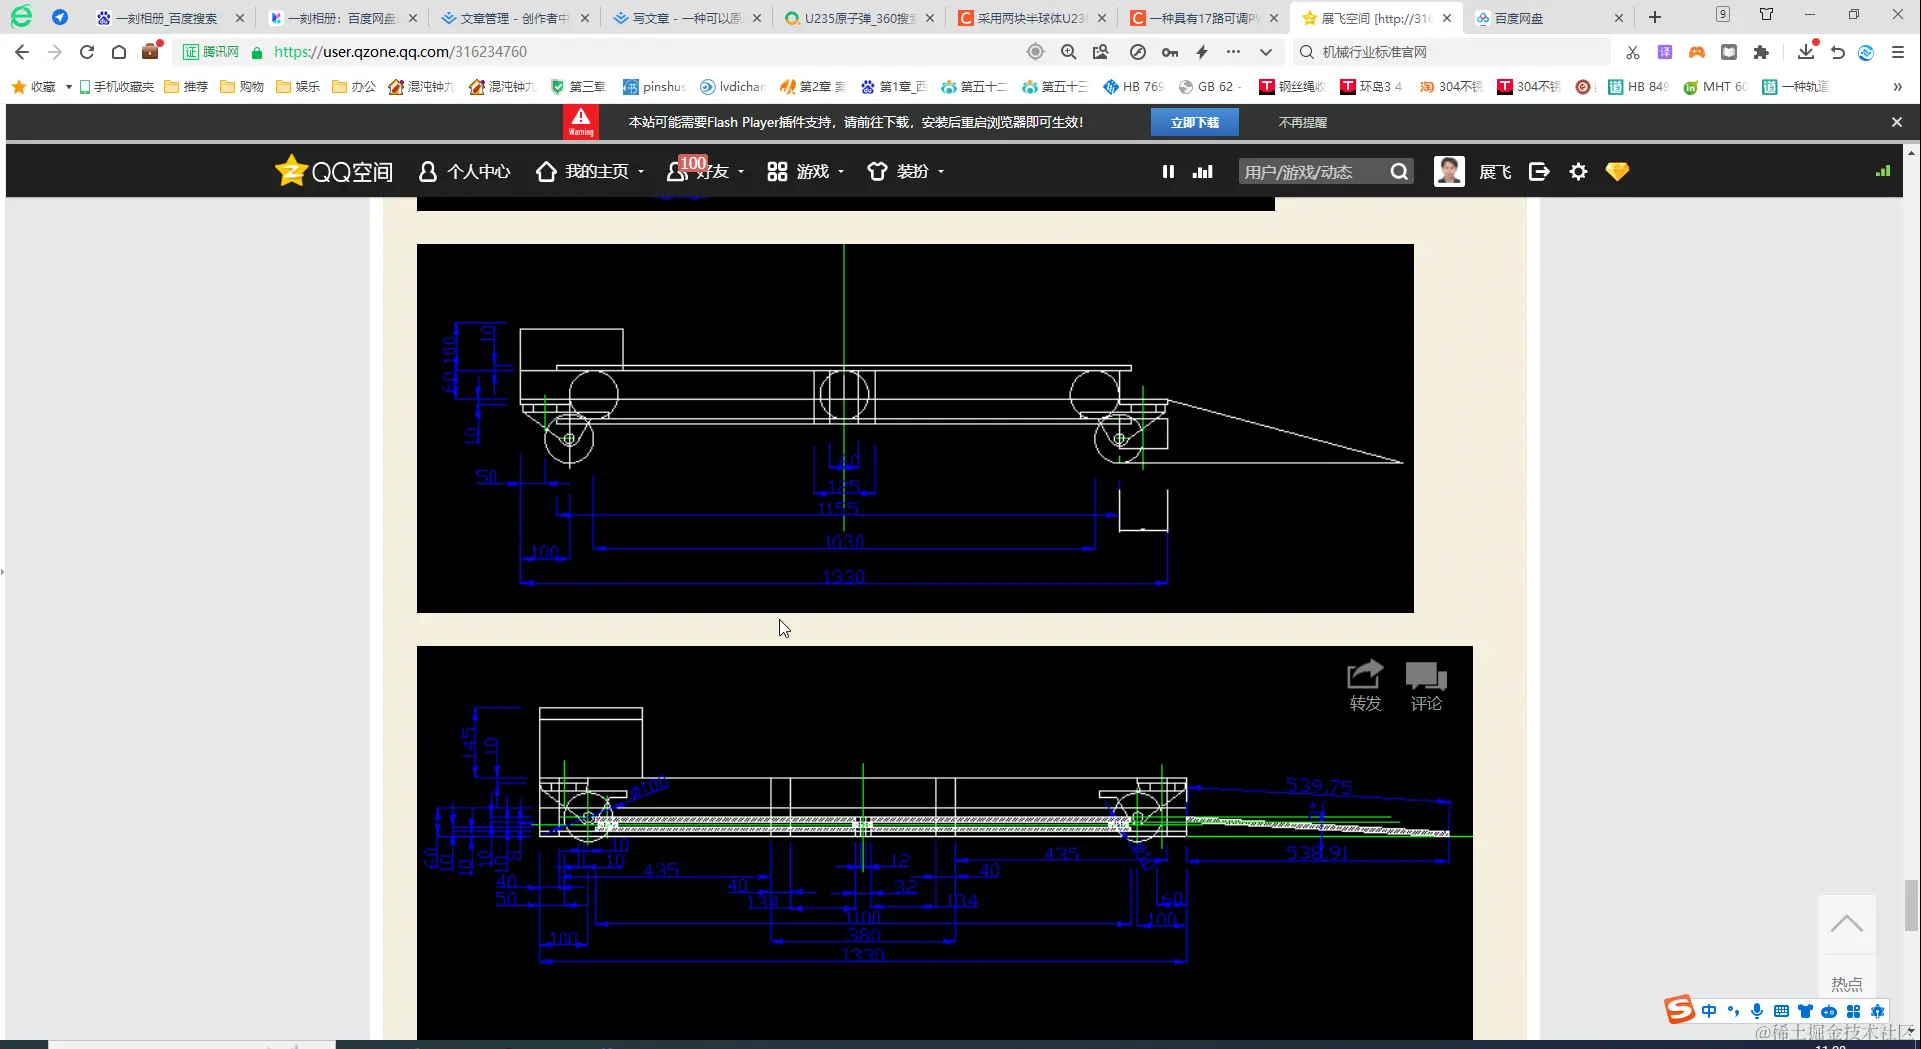Show more bookmarks via the » overflow
The height and width of the screenshot is (1049, 1921).
(1897, 87)
